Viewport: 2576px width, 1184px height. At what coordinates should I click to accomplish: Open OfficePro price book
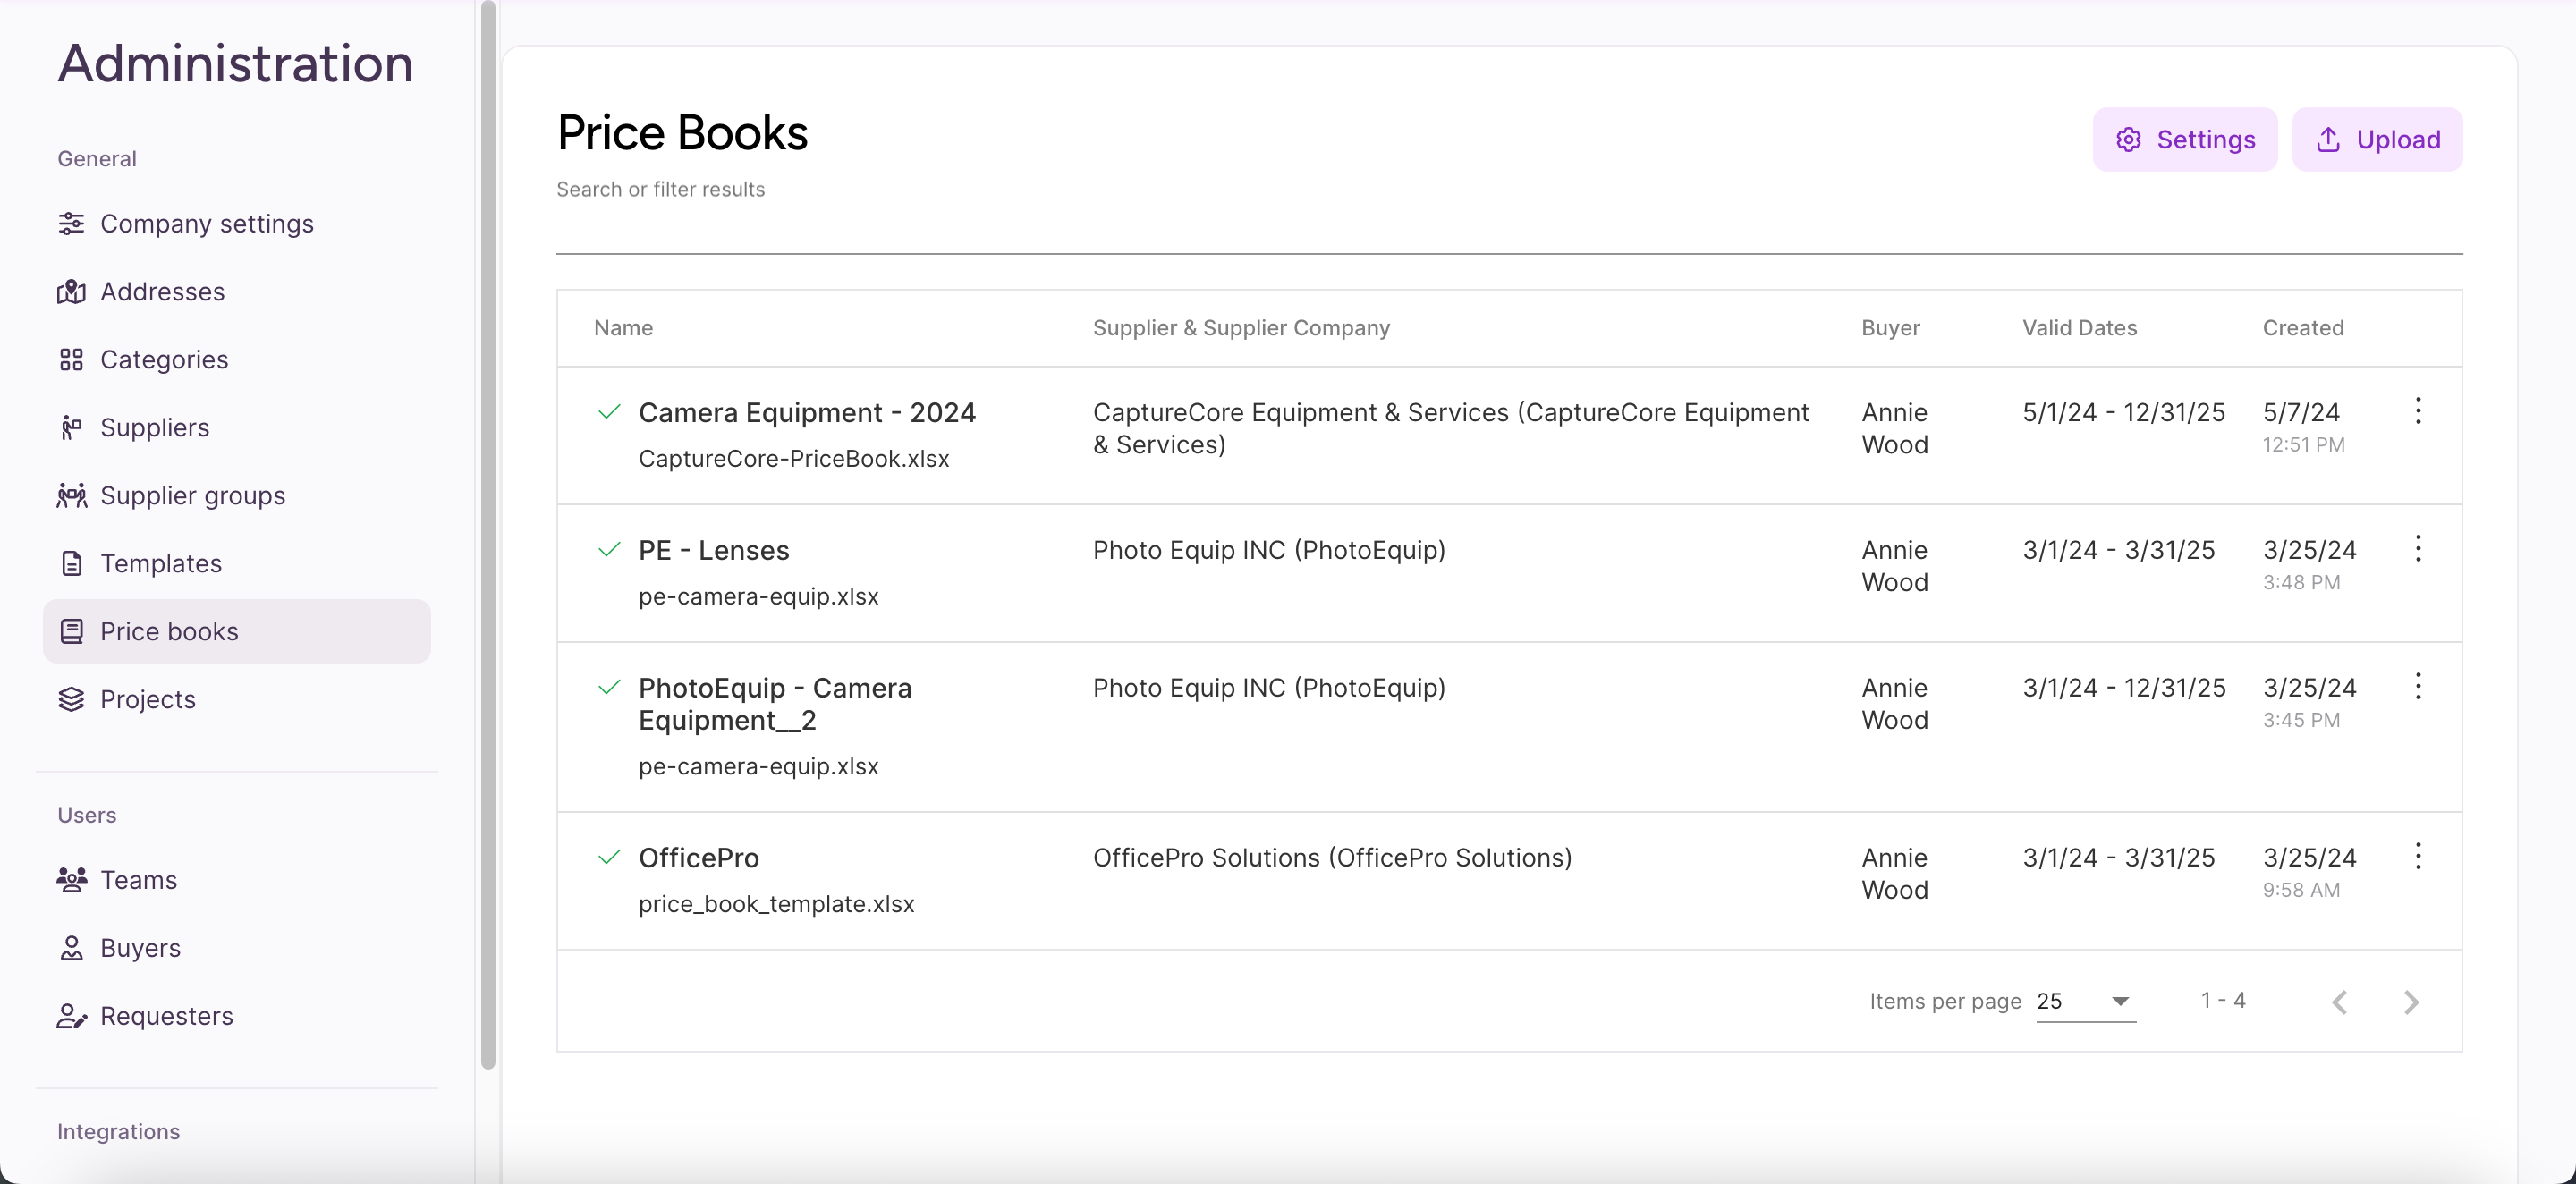(699, 858)
